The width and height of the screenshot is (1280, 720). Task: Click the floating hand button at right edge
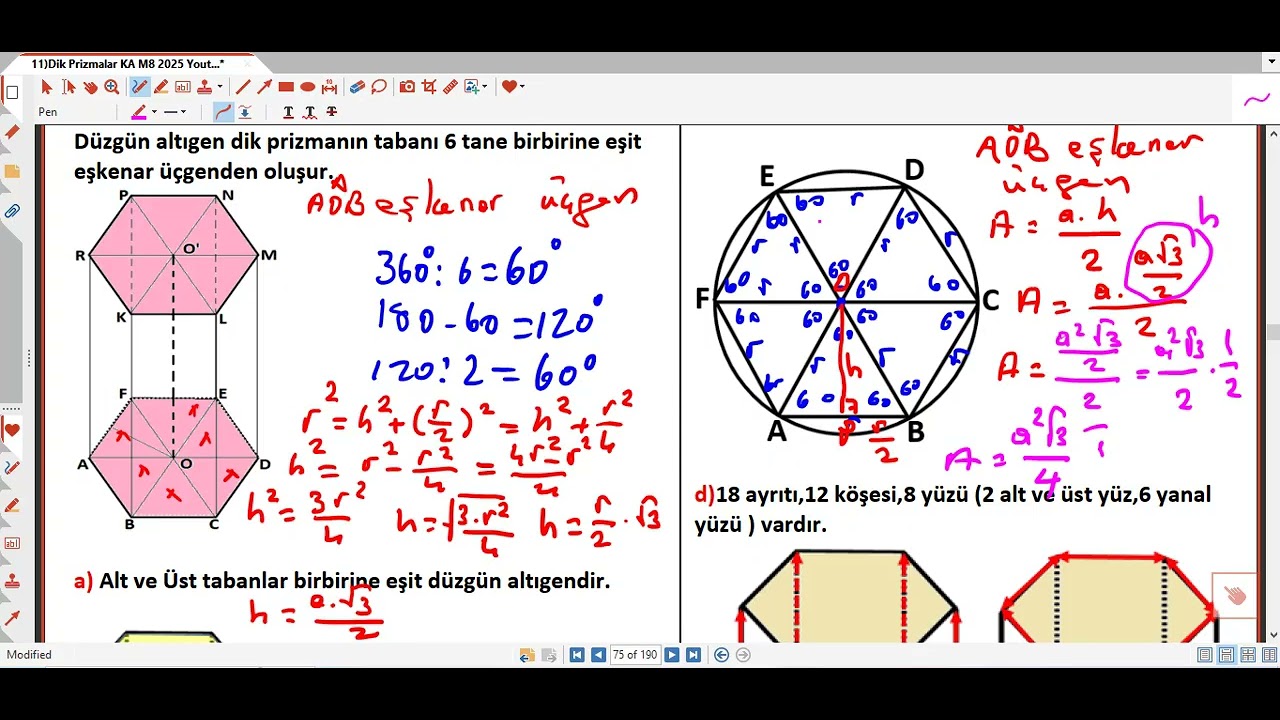tap(1235, 596)
